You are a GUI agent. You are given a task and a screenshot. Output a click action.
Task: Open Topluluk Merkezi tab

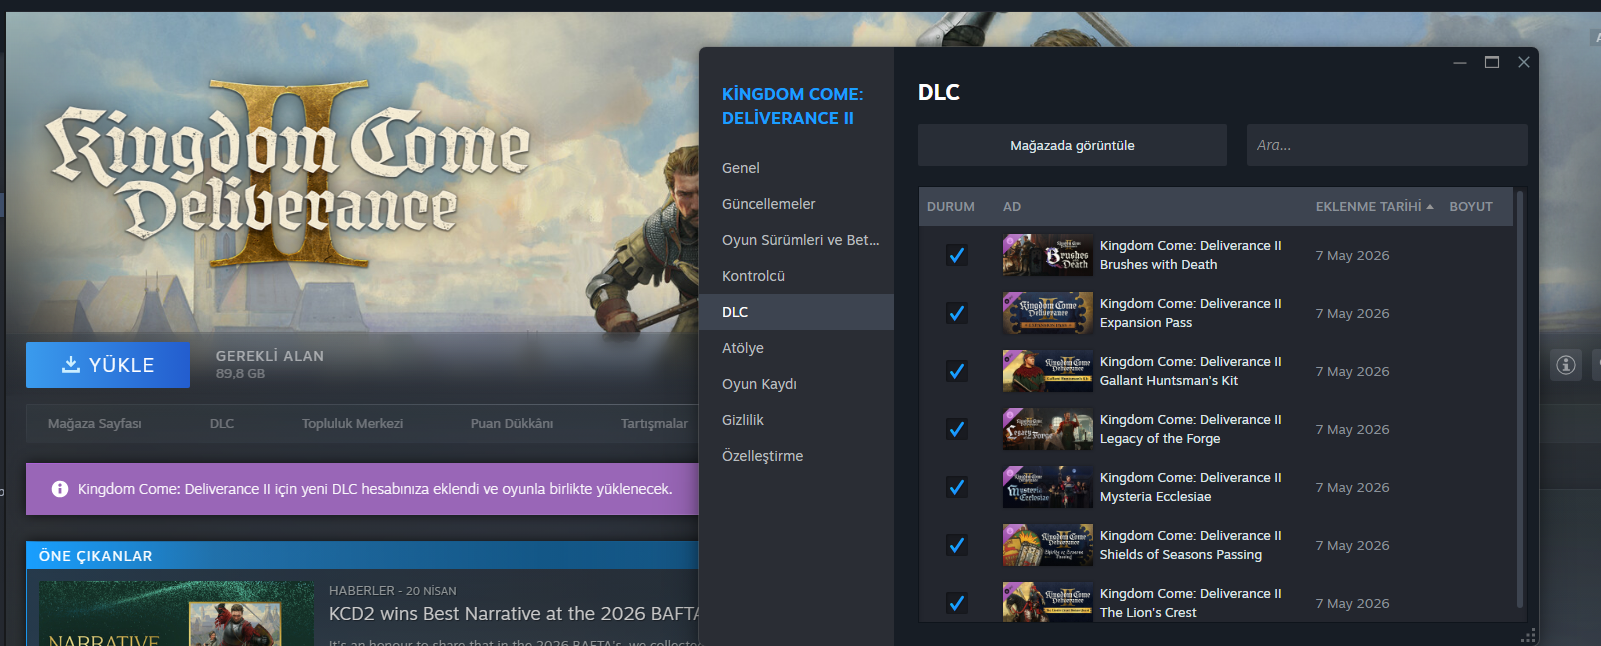point(352,424)
